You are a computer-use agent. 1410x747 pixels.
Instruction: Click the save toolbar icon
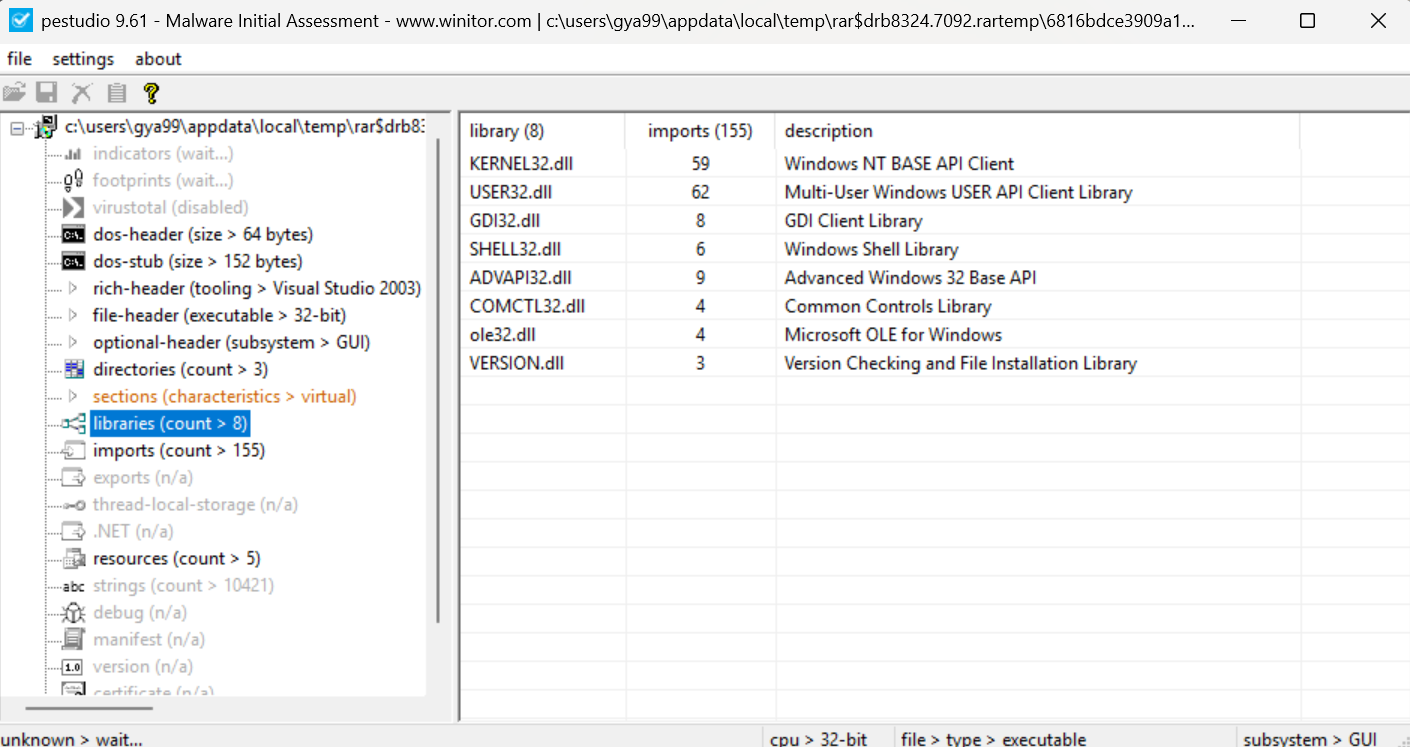coord(47,93)
